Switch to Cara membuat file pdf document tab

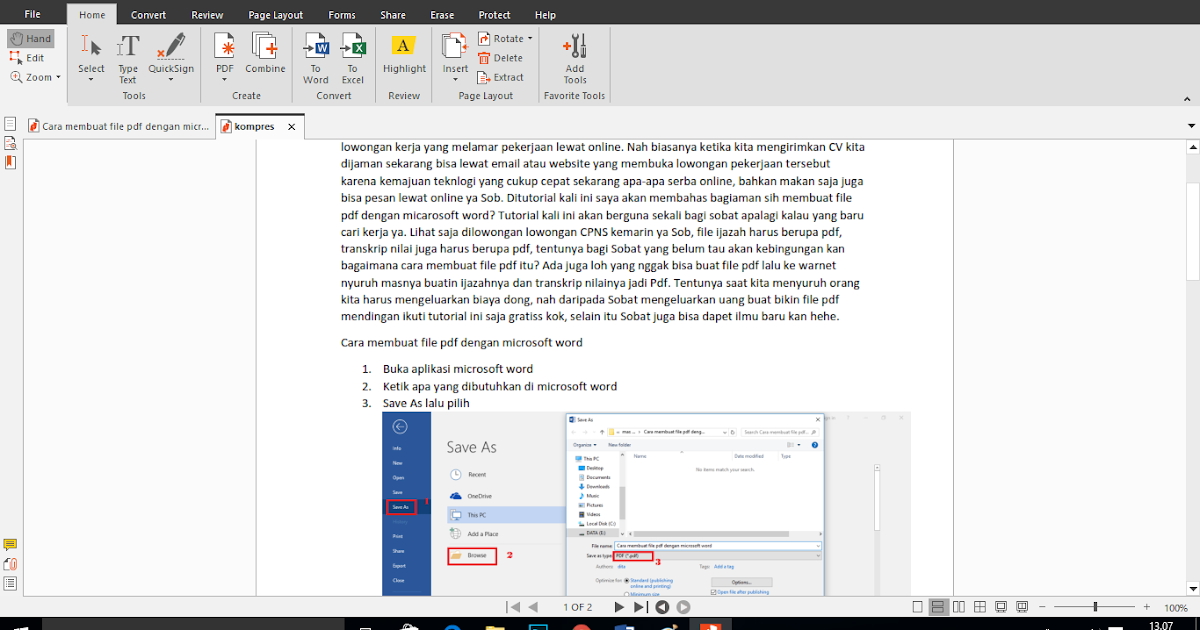click(x=118, y=127)
